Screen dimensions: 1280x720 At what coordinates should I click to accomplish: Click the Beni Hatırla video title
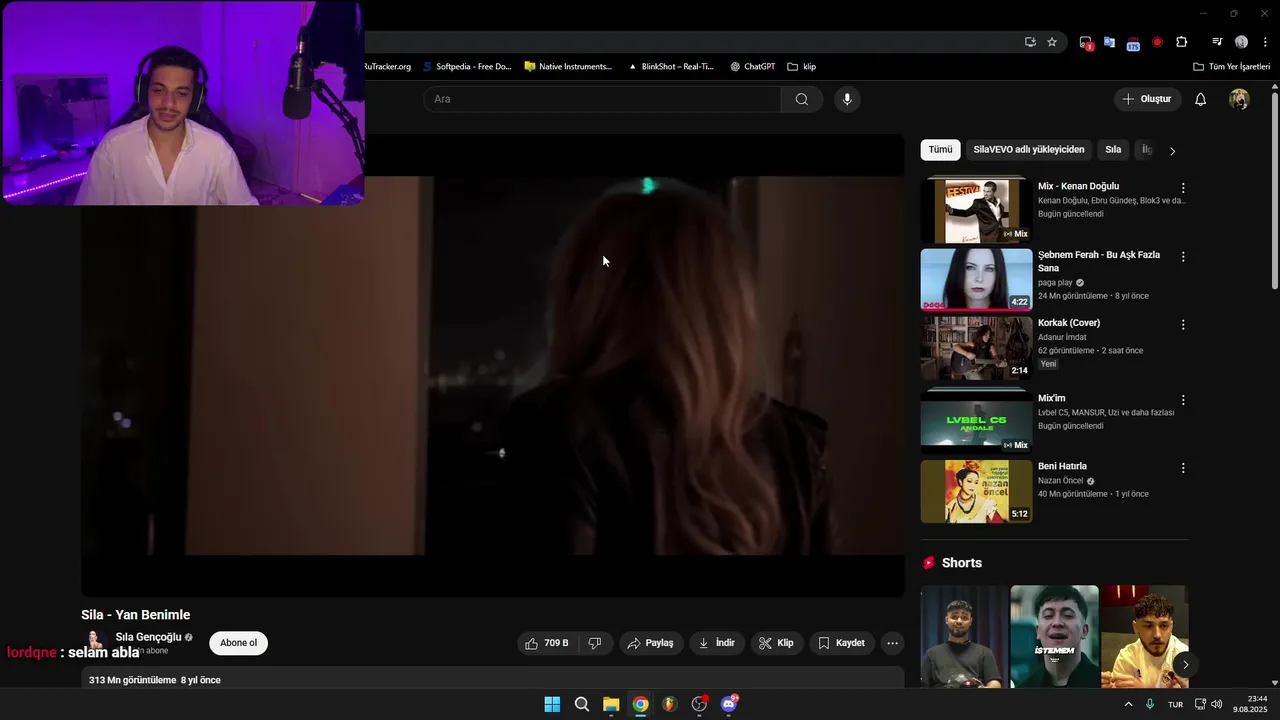click(x=1062, y=466)
